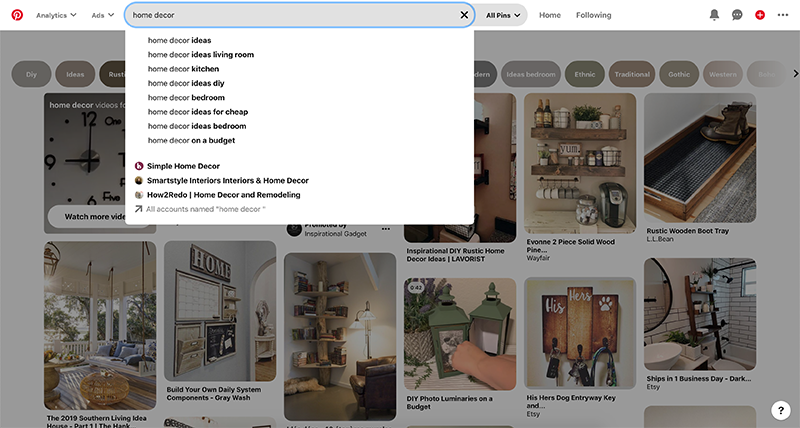Select the Ethnic filter chip

tap(585, 74)
